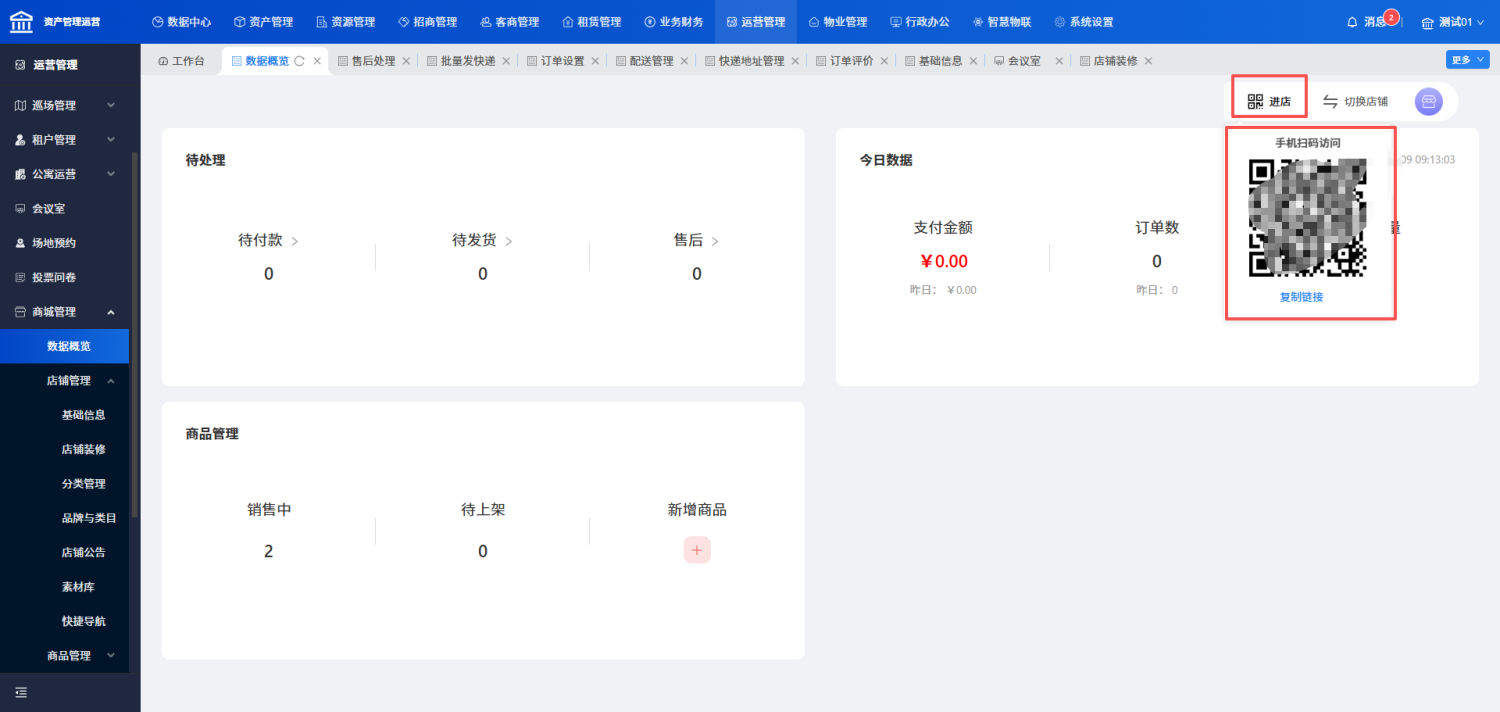
Task: Open the 待付款 pending orders link
Action: (x=268, y=241)
